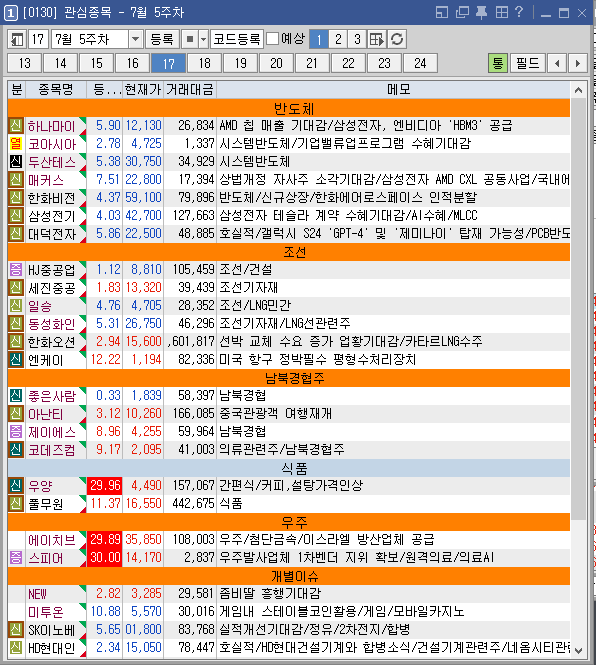
Task: Click the group number field showing 17
Action: (38, 39)
